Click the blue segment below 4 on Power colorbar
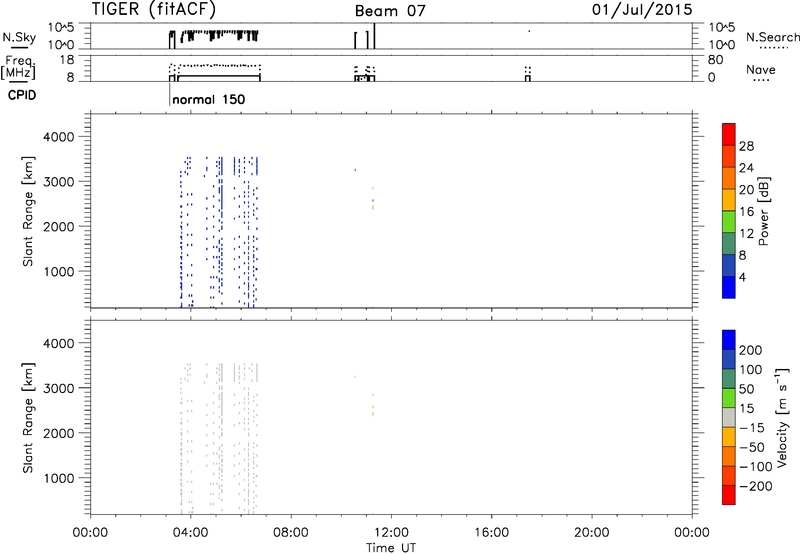 [729, 287]
